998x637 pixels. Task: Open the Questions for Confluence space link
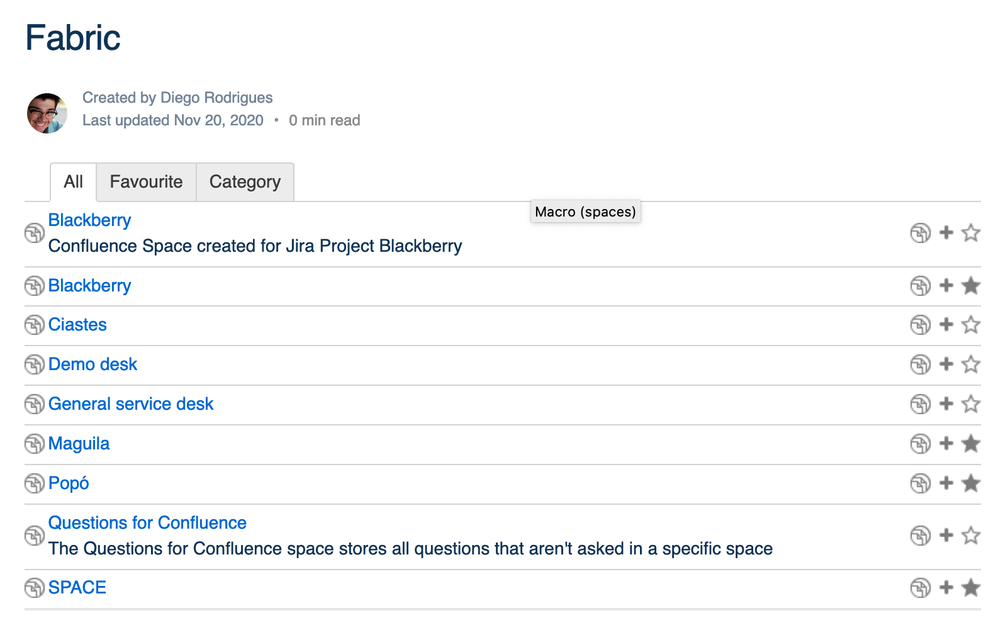pos(147,523)
